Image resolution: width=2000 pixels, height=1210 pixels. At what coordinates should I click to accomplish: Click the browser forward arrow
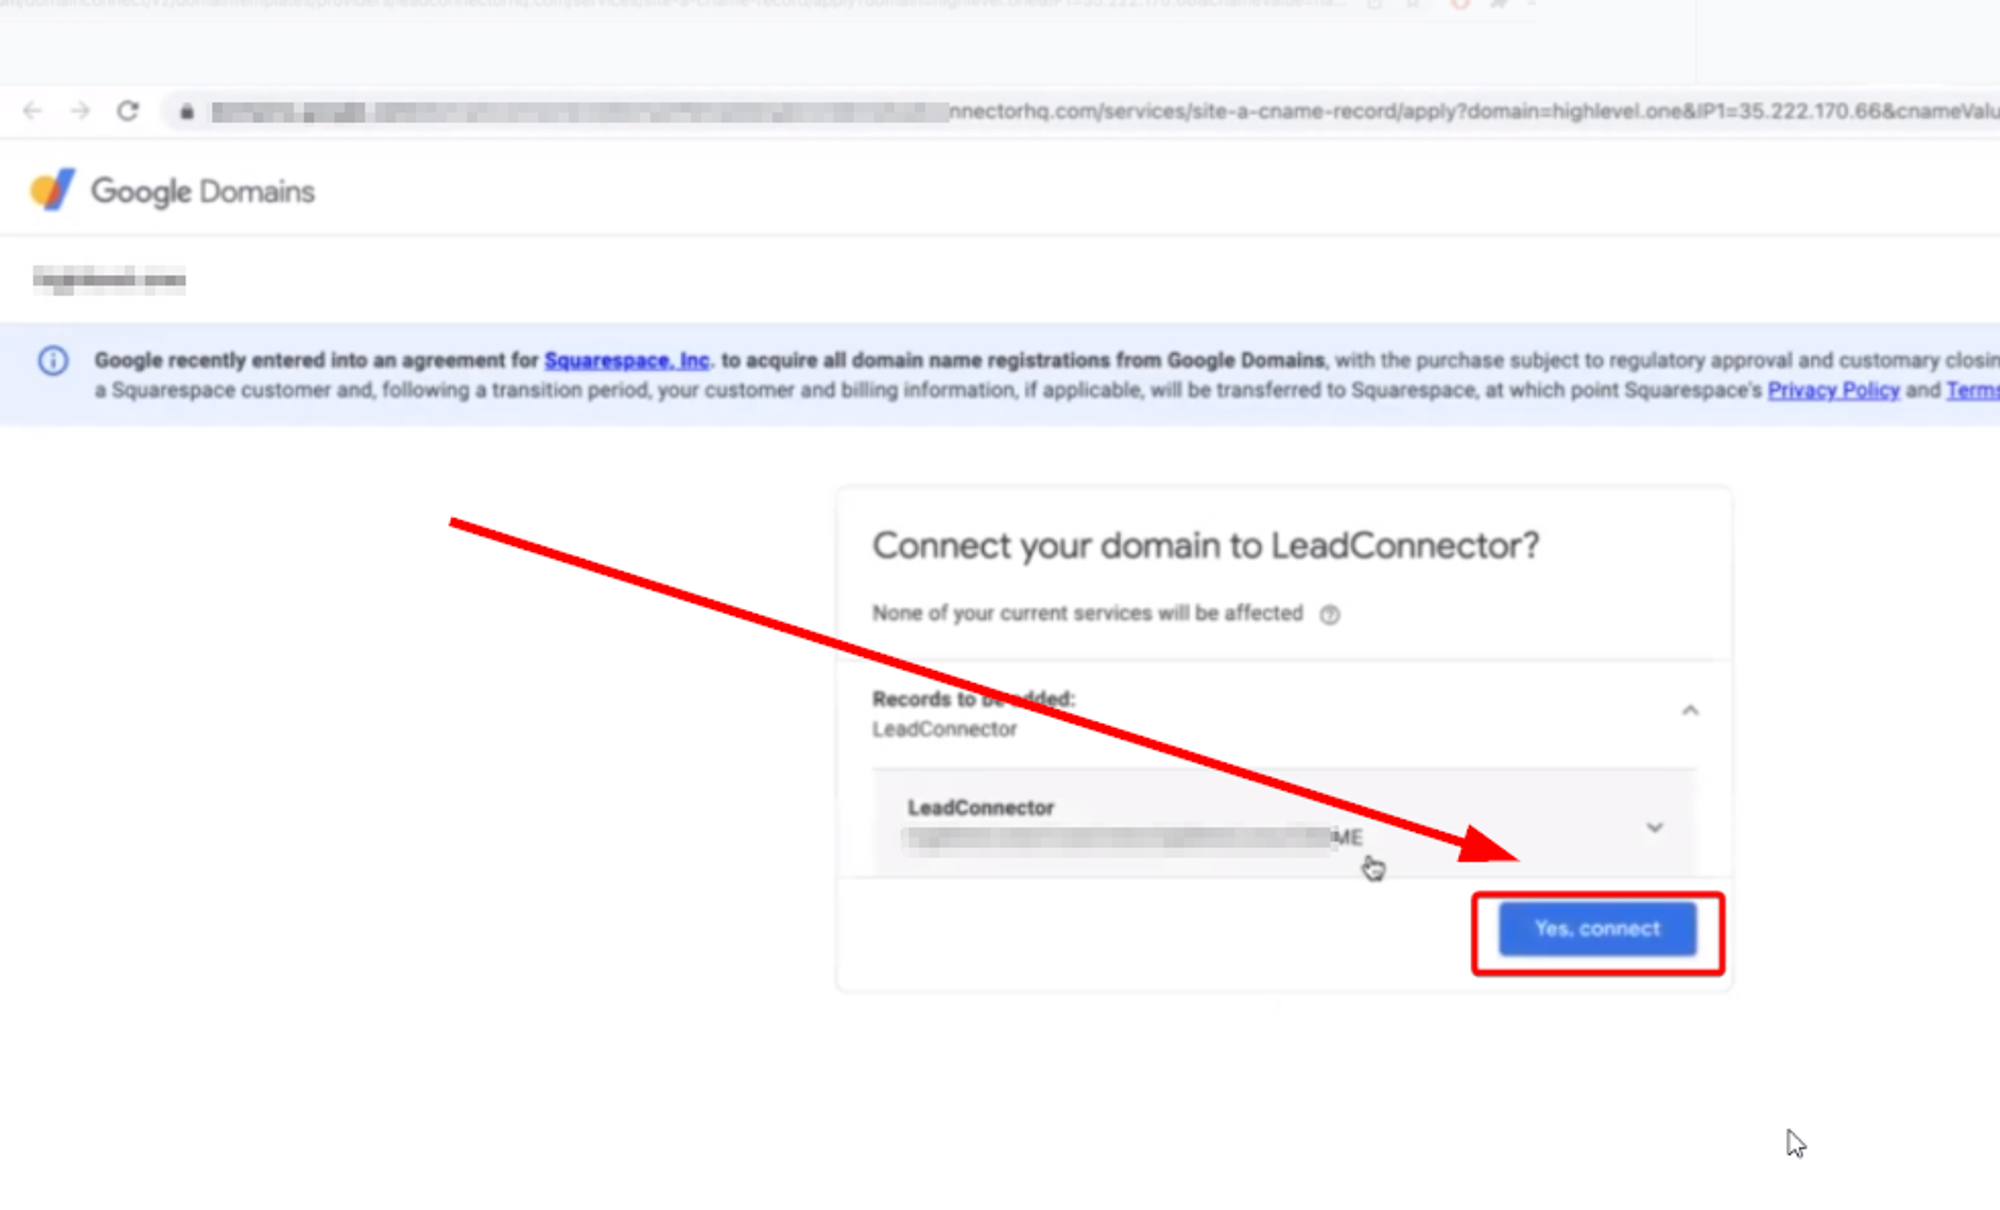[x=80, y=111]
